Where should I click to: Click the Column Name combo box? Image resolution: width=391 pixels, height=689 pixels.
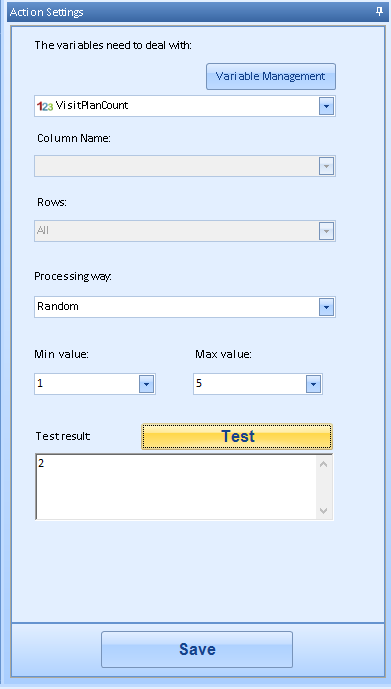click(185, 166)
